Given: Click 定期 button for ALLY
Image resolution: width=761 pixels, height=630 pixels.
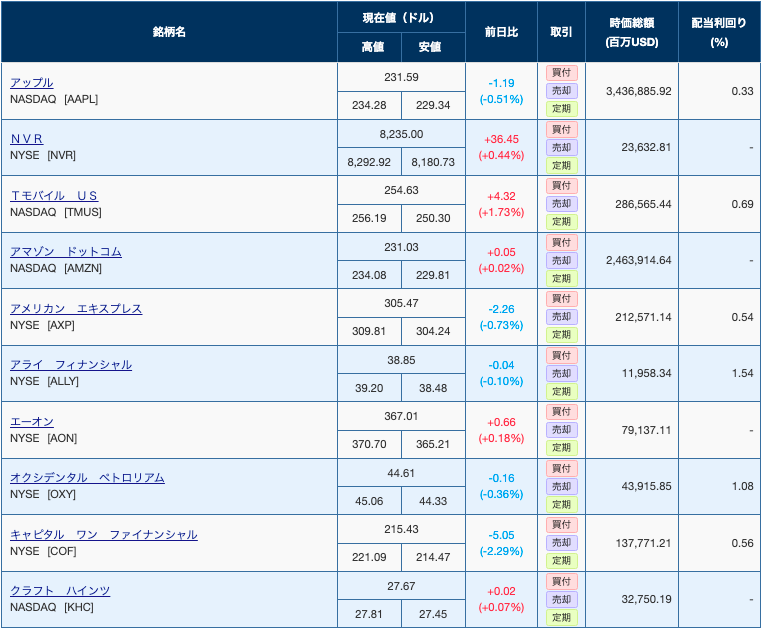Looking at the screenshot, I should [562, 392].
